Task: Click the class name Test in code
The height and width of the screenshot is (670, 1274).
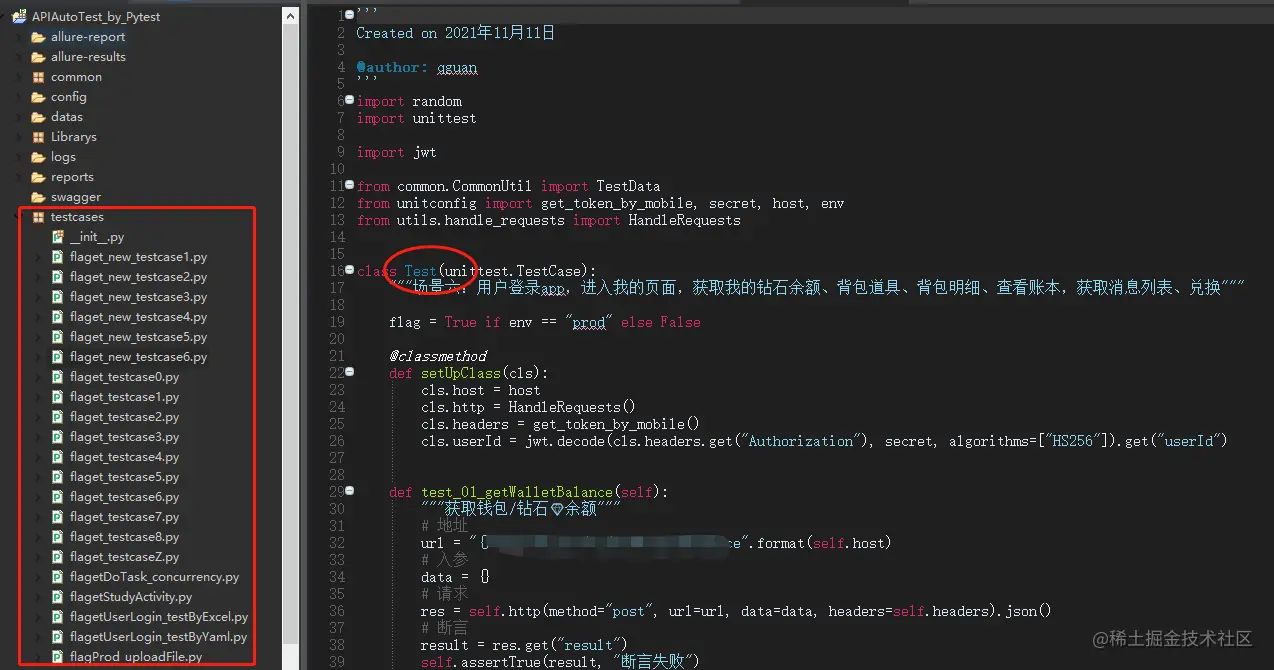Action: pos(420,271)
